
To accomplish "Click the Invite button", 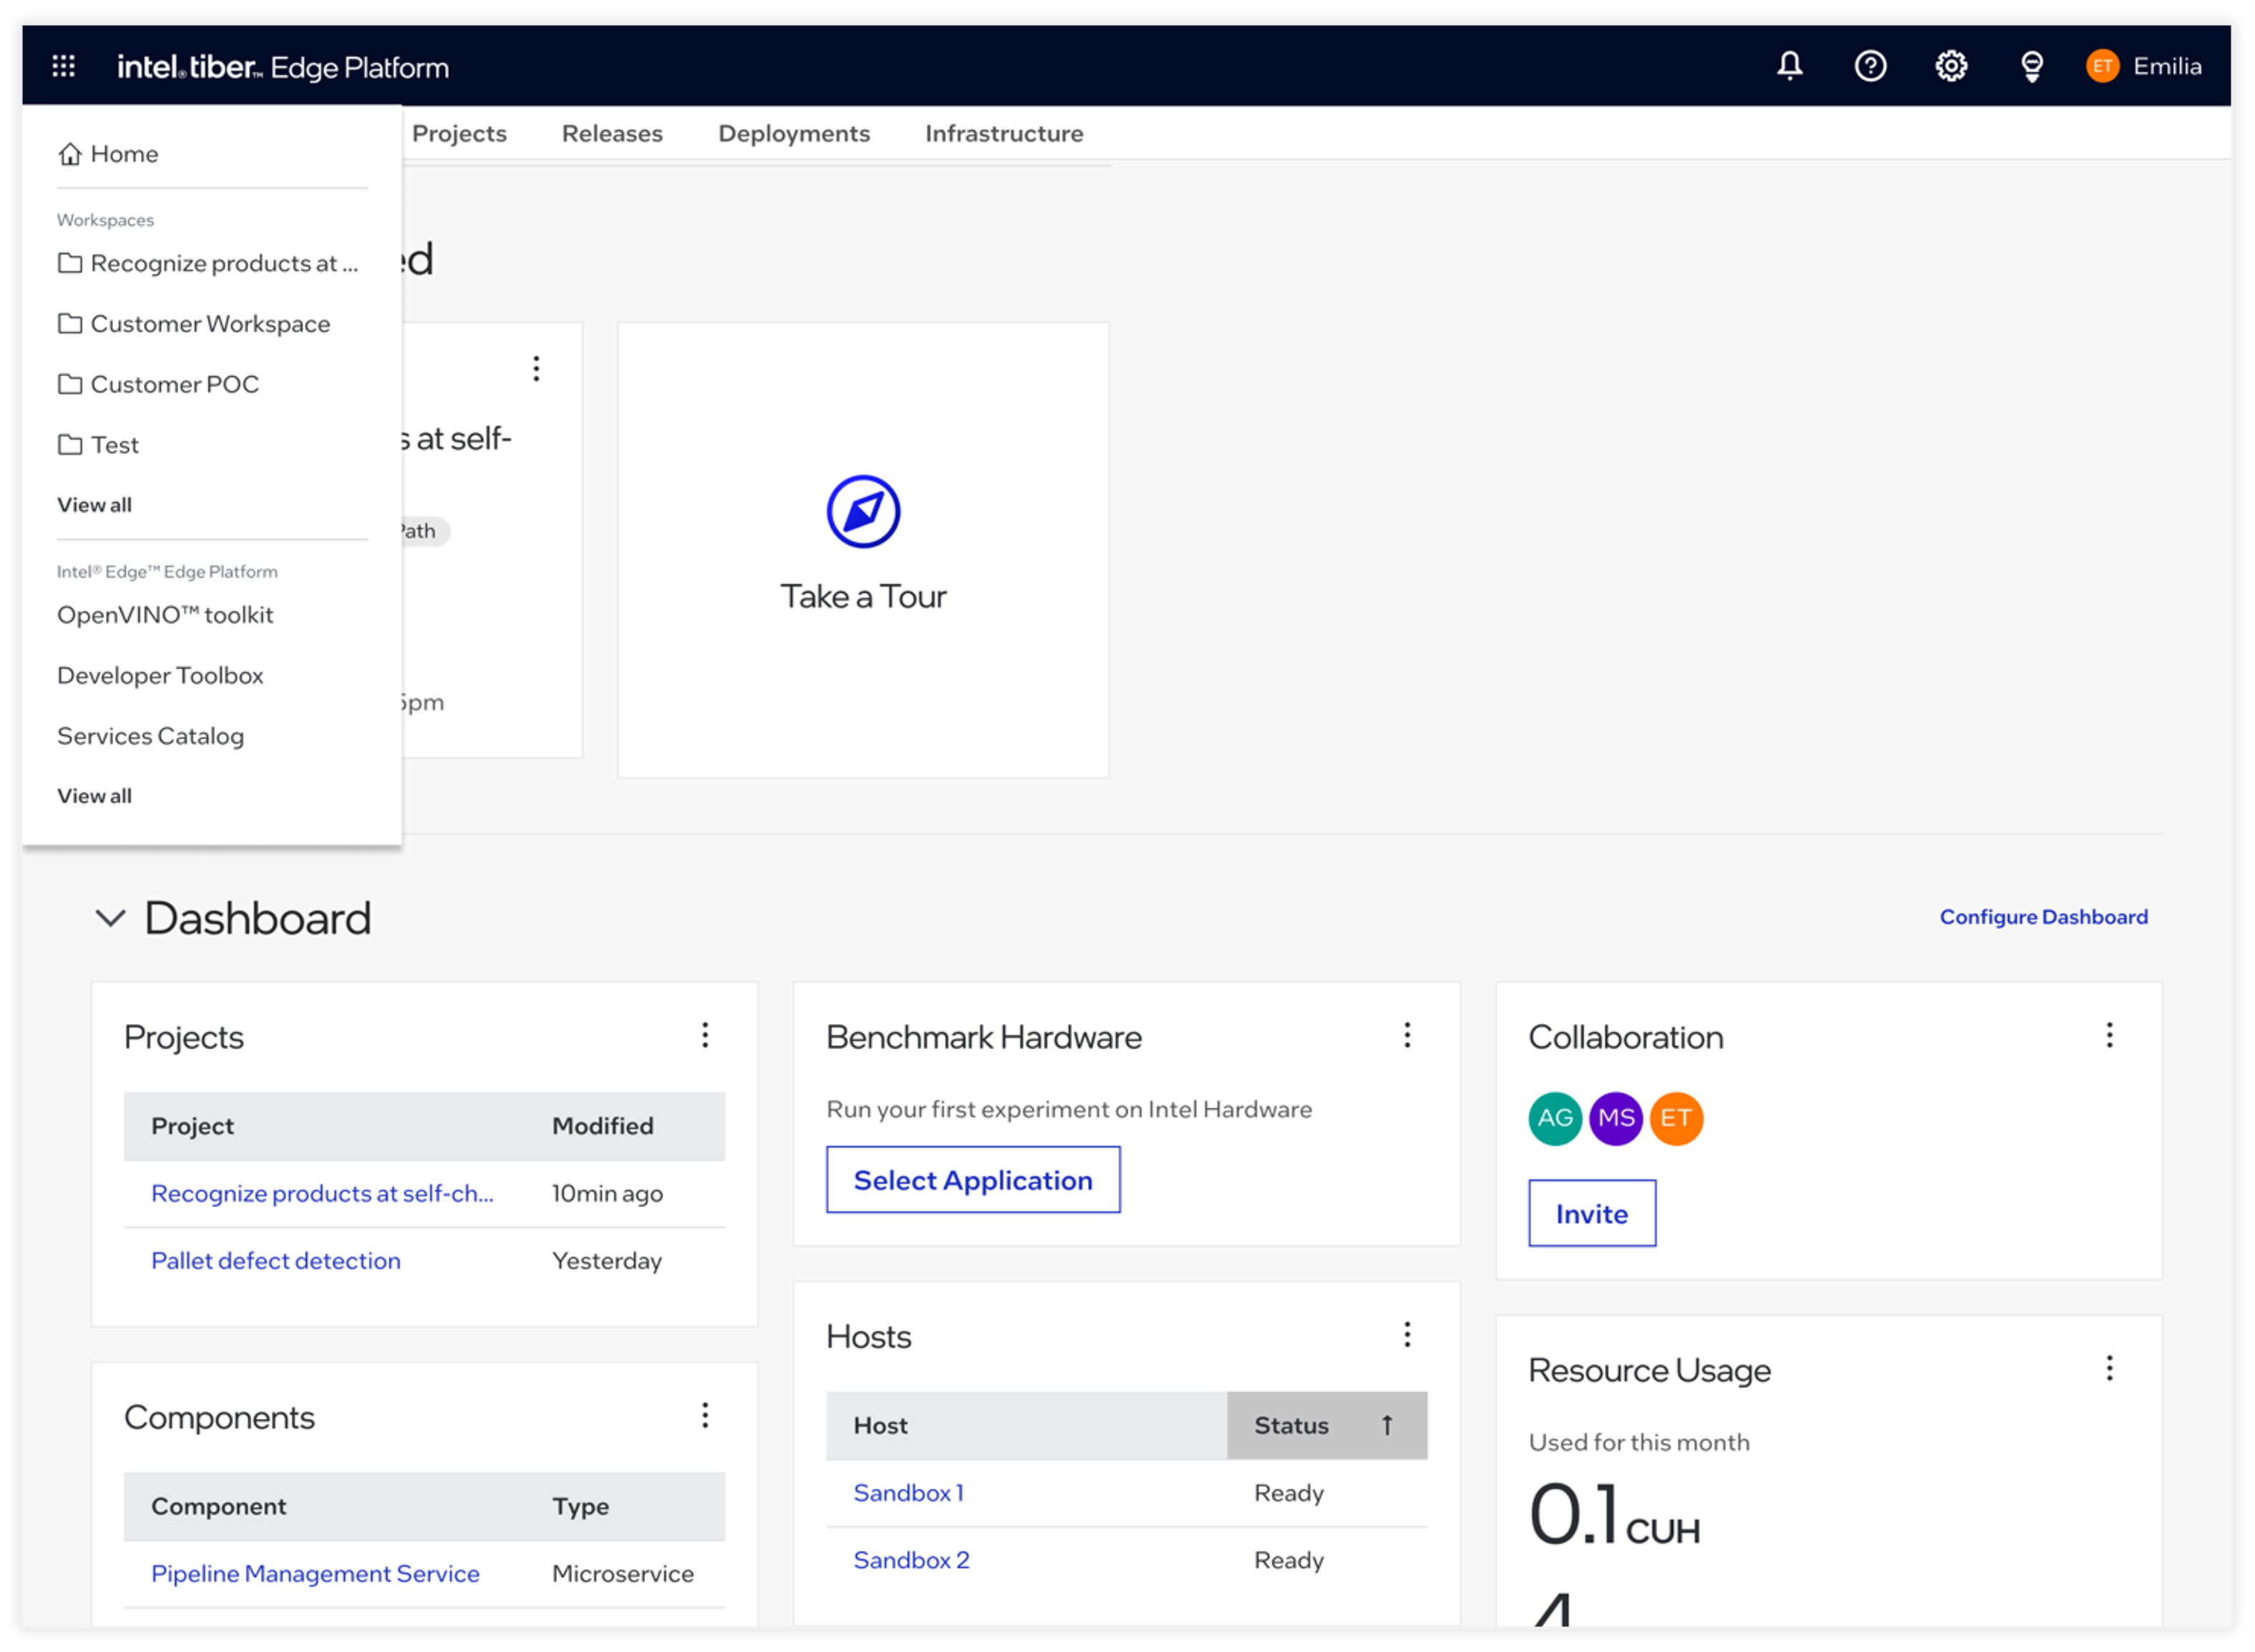I will (1592, 1213).
